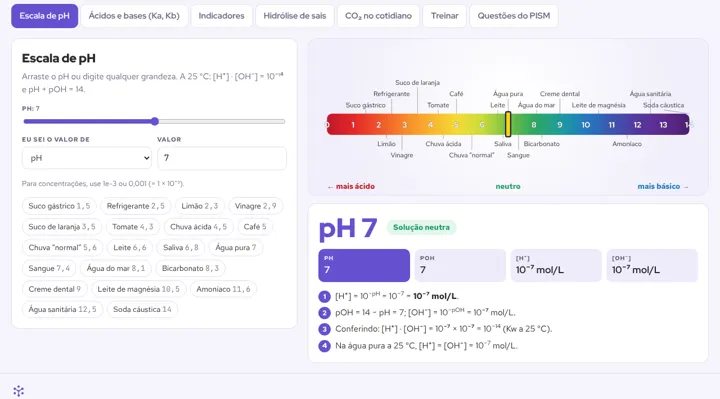Choose the Café 5 preset
720x399 pixels.
[255, 227]
